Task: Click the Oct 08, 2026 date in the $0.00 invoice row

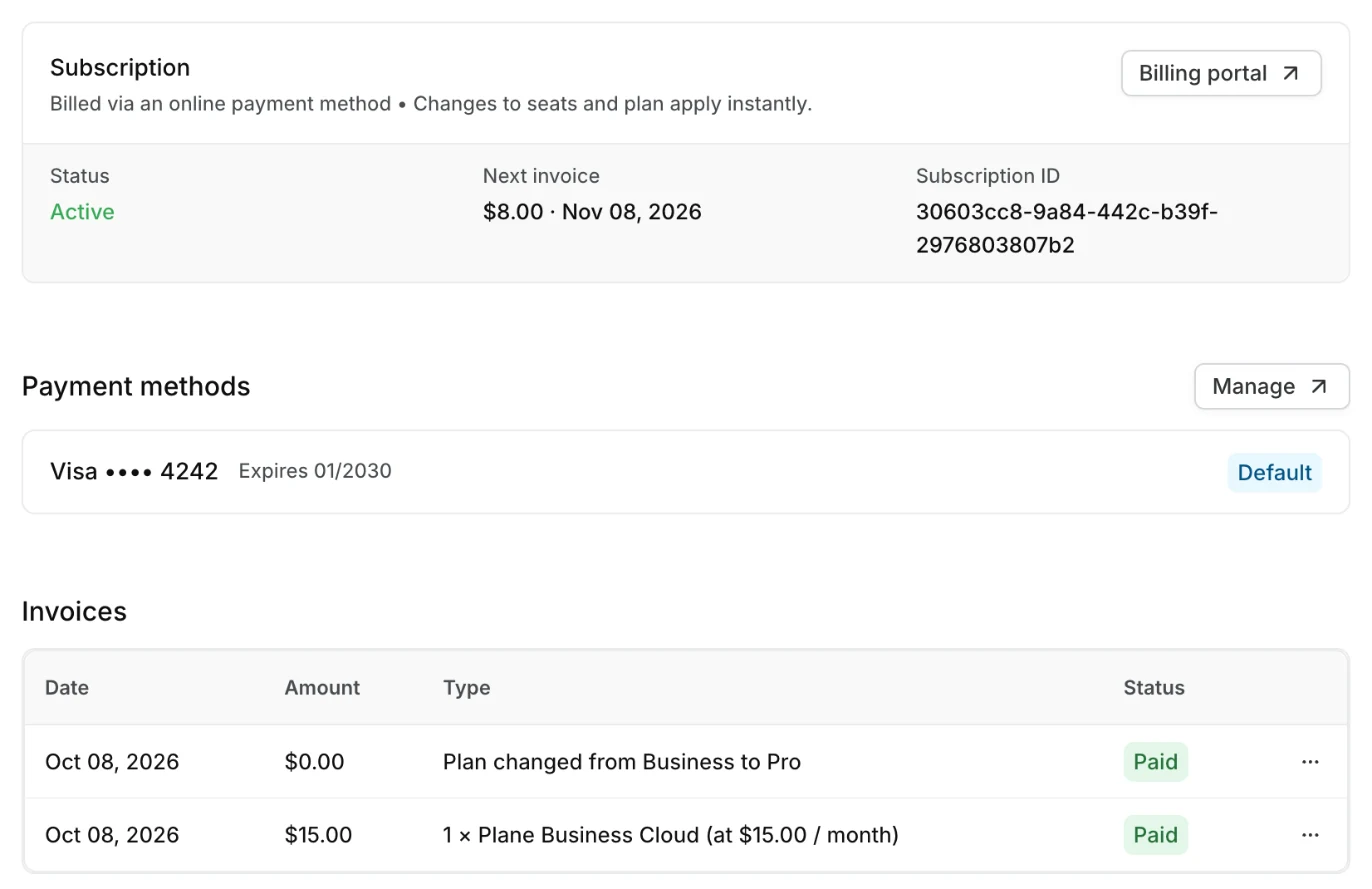Action: pyautogui.click(x=112, y=762)
